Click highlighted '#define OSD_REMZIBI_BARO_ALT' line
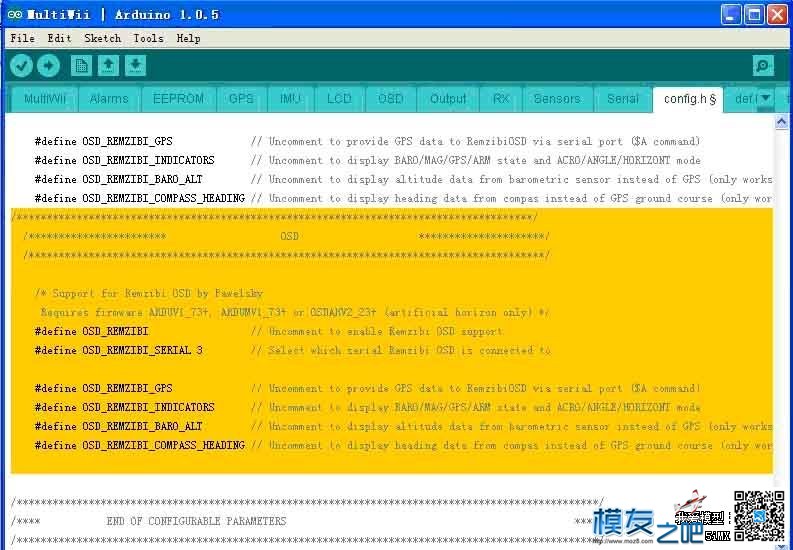 [x=404, y=427]
